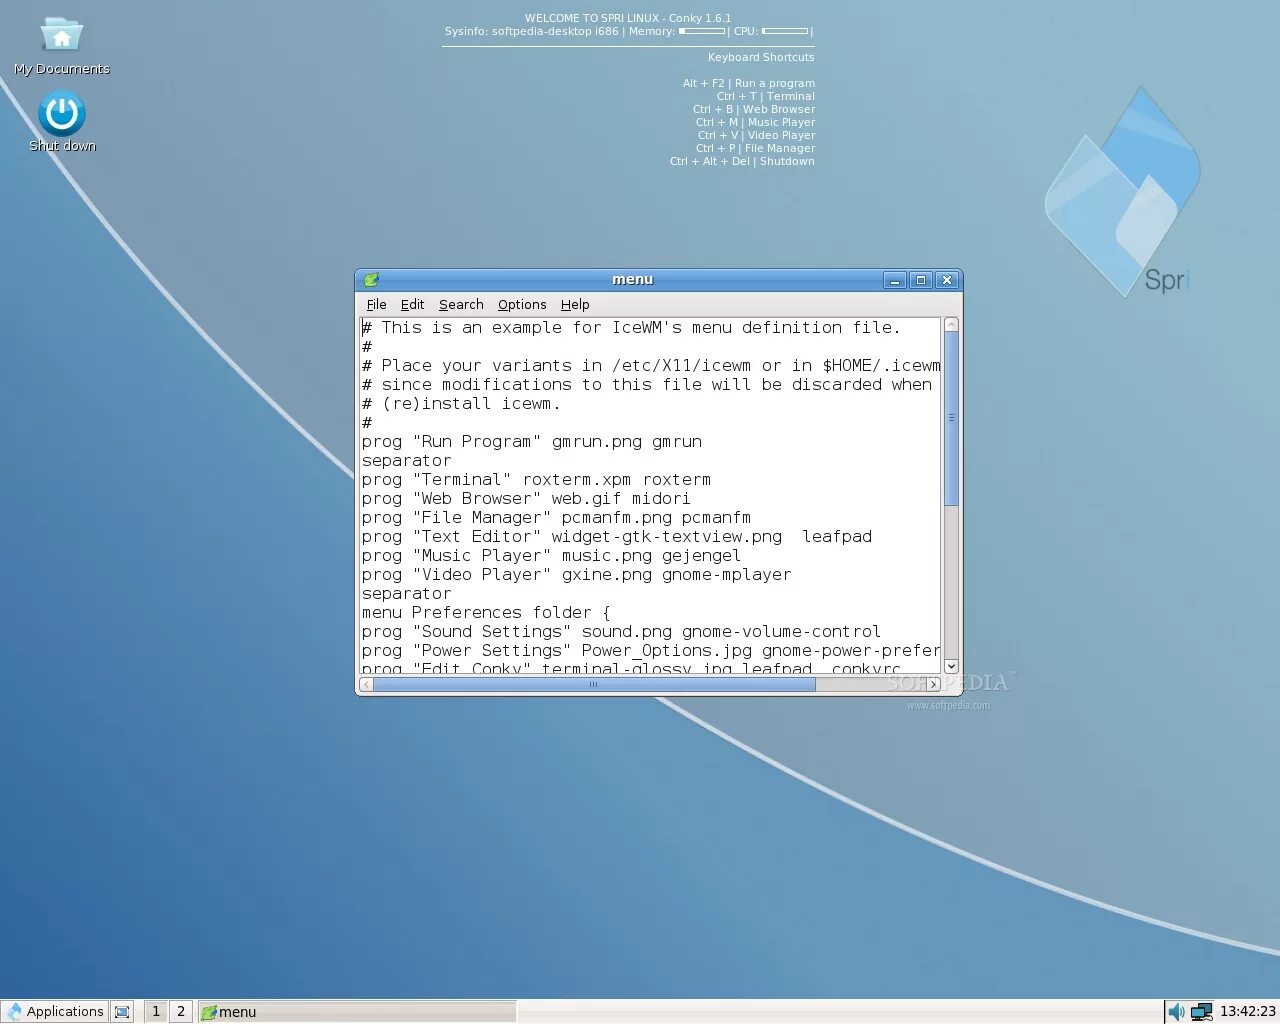Open the leafpad window menu icon
1280x1024 pixels.
[x=371, y=280]
